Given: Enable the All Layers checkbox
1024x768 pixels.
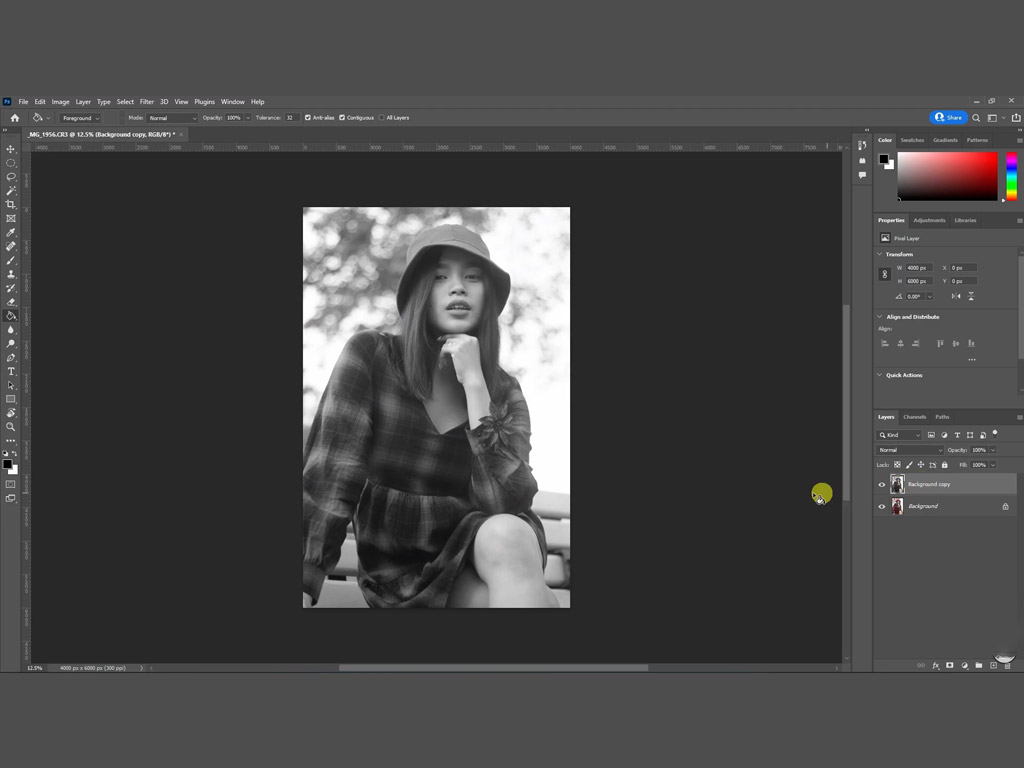Looking at the screenshot, I should tap(382, 118).
